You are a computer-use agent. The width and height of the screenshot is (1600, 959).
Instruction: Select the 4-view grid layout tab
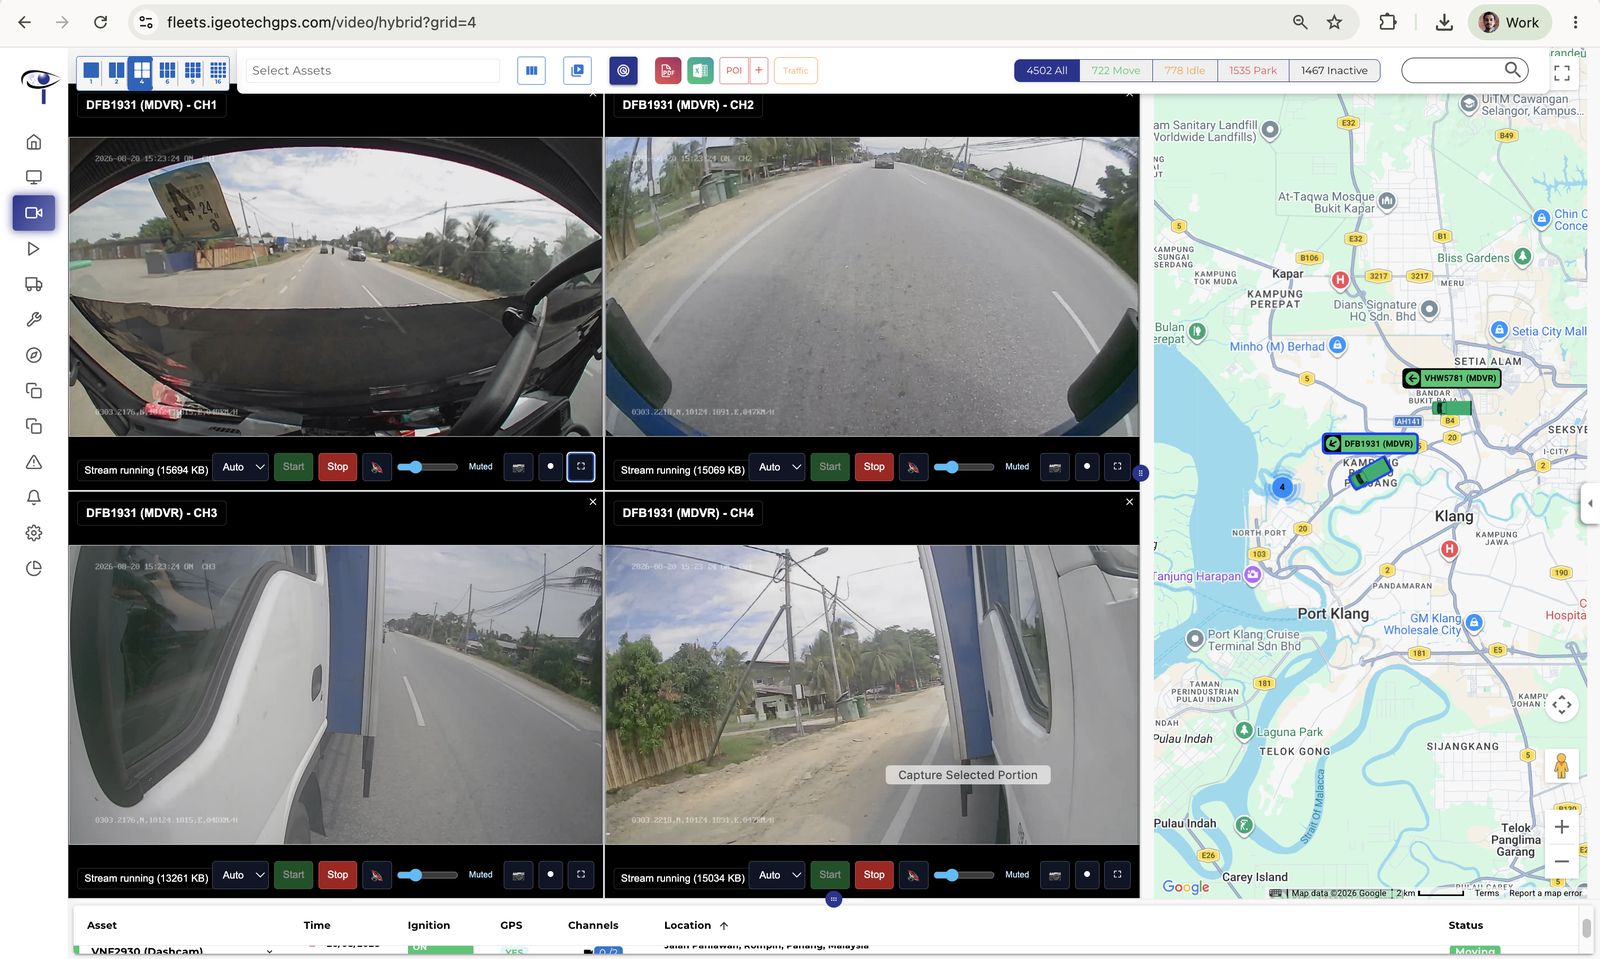pos(142,71)
